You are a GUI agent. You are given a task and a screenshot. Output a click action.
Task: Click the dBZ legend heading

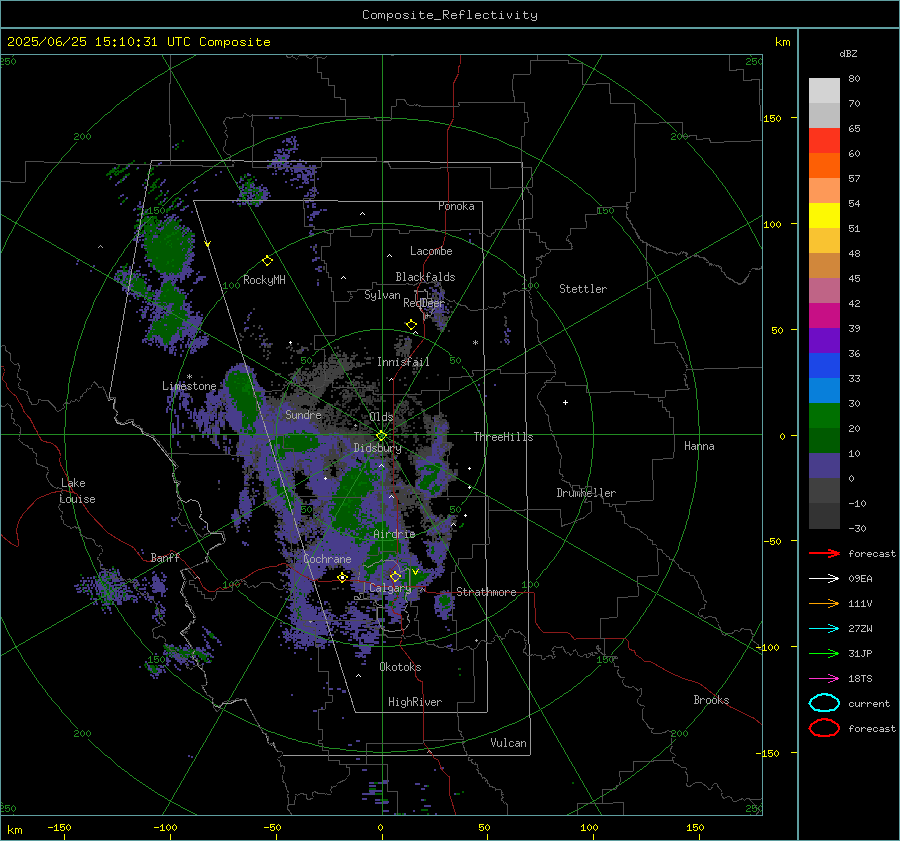[x=848, y=53]
